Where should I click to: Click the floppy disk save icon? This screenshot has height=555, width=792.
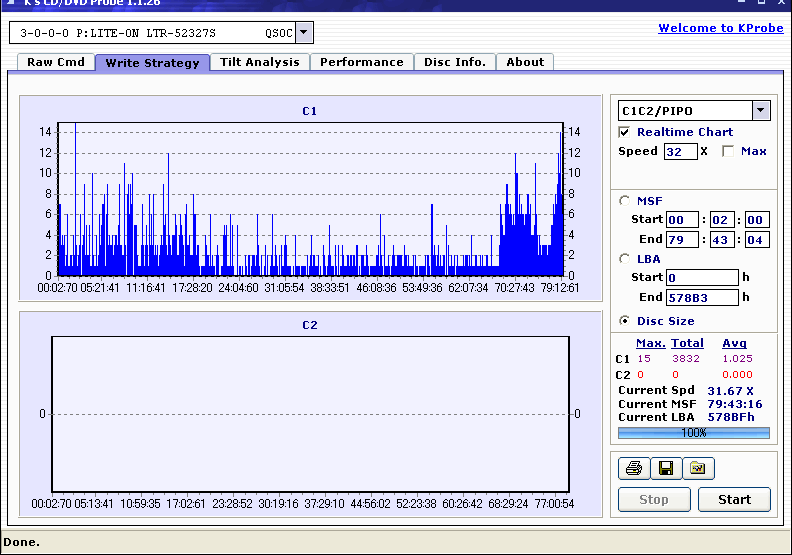pyautogui.click(x=665, y=468)
